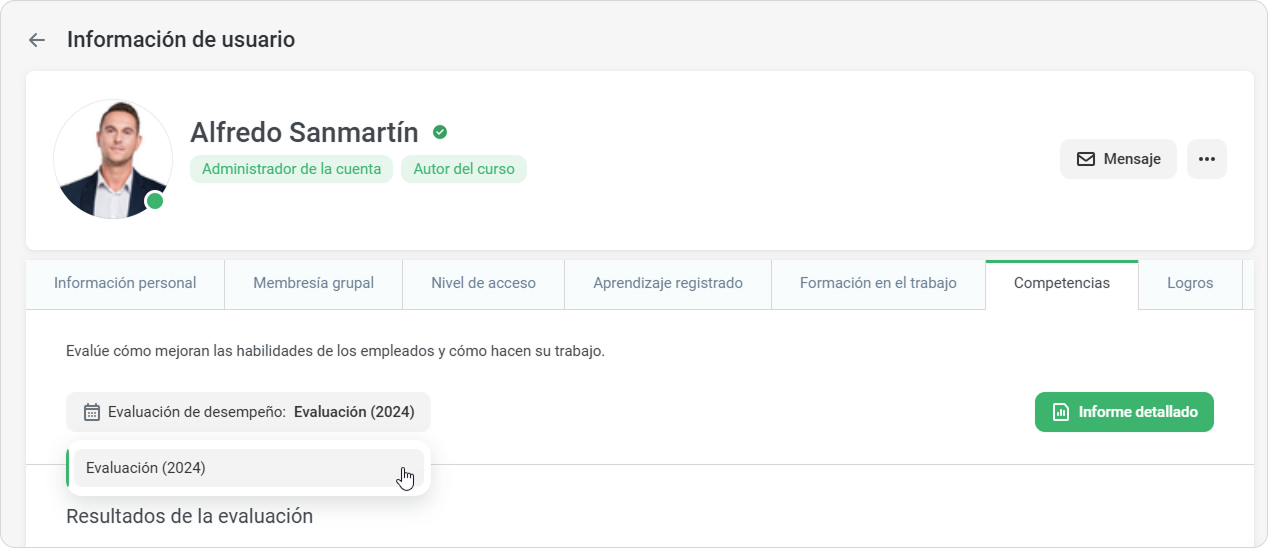The width and height of the screenshot is (1268, 548).
Task: Click the Administrador de la cuenta tag
Action: click(x=291, y=169)
